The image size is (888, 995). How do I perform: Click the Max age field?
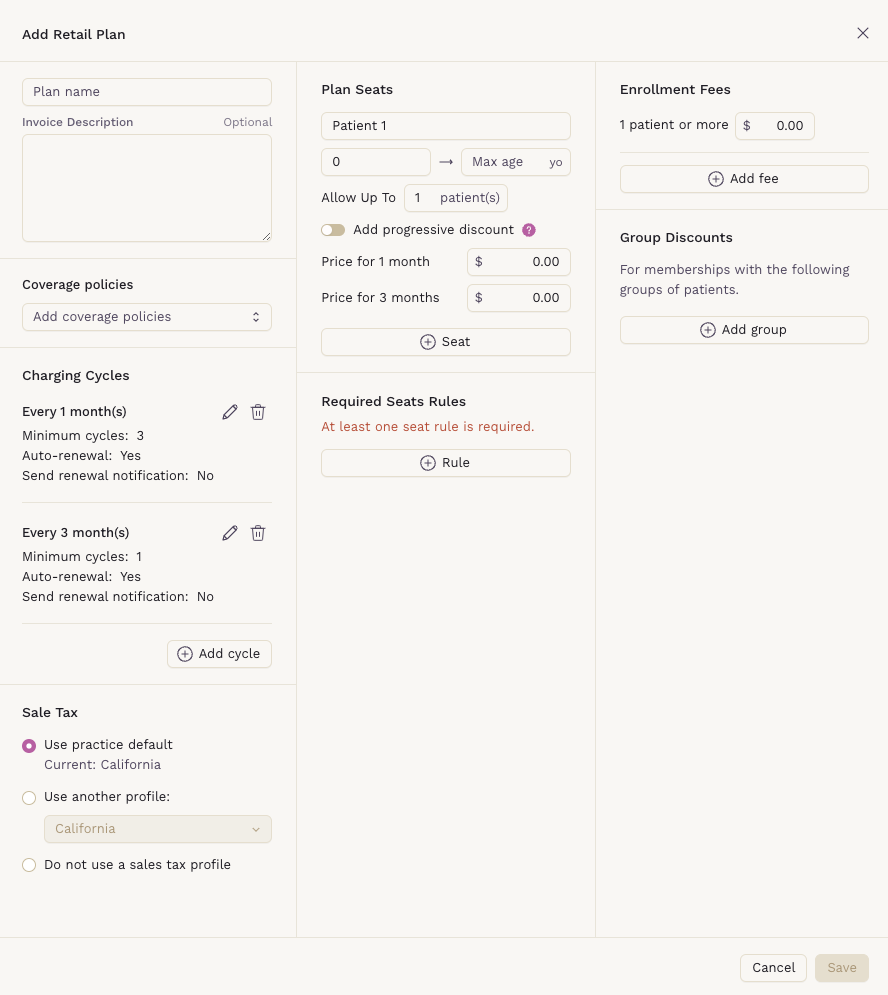coord(515,162)
